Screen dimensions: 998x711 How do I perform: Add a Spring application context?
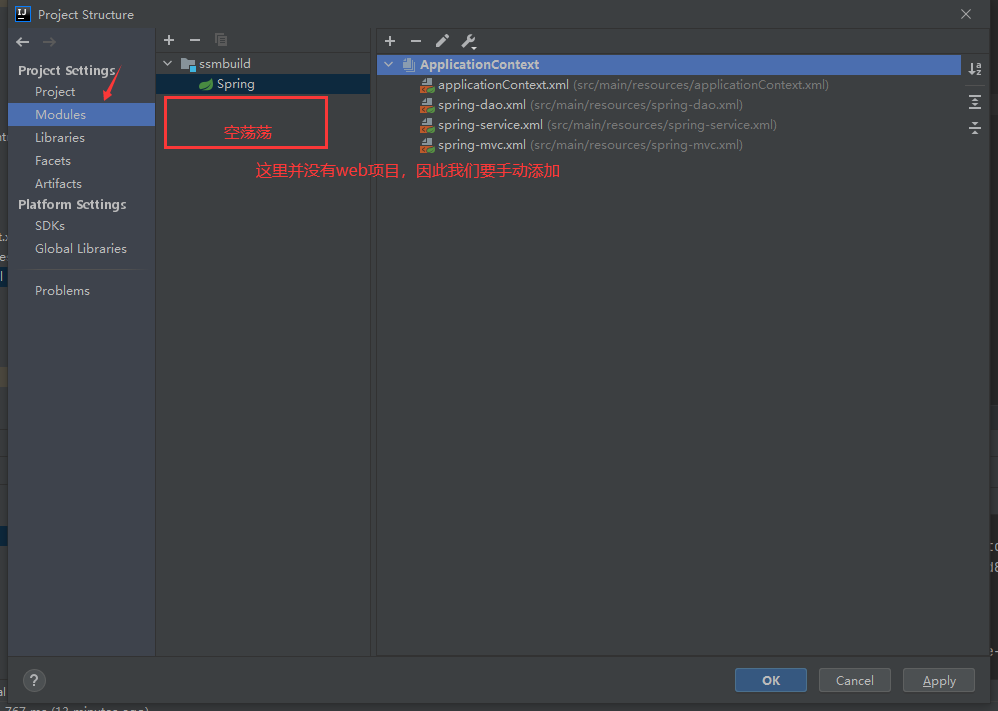coord(390,41)
